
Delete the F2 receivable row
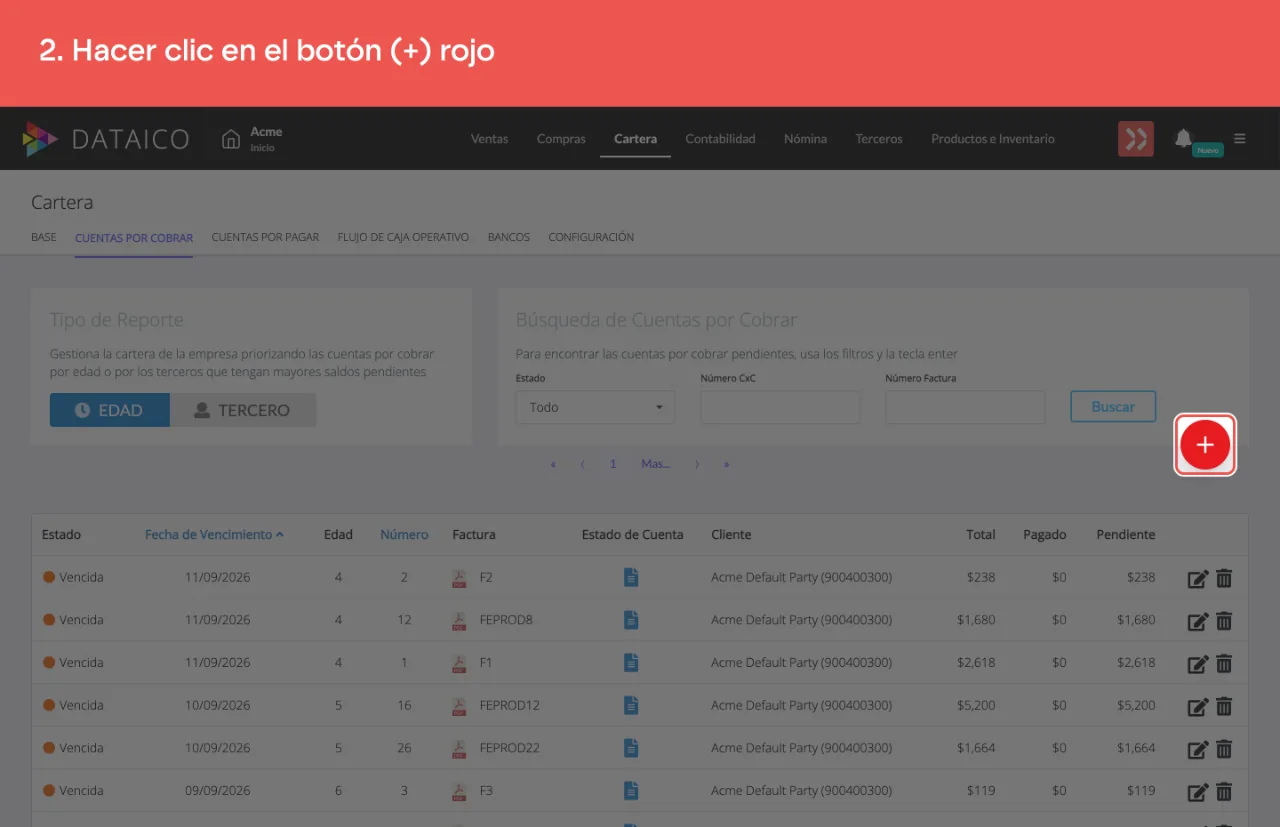pos(1224,578)
